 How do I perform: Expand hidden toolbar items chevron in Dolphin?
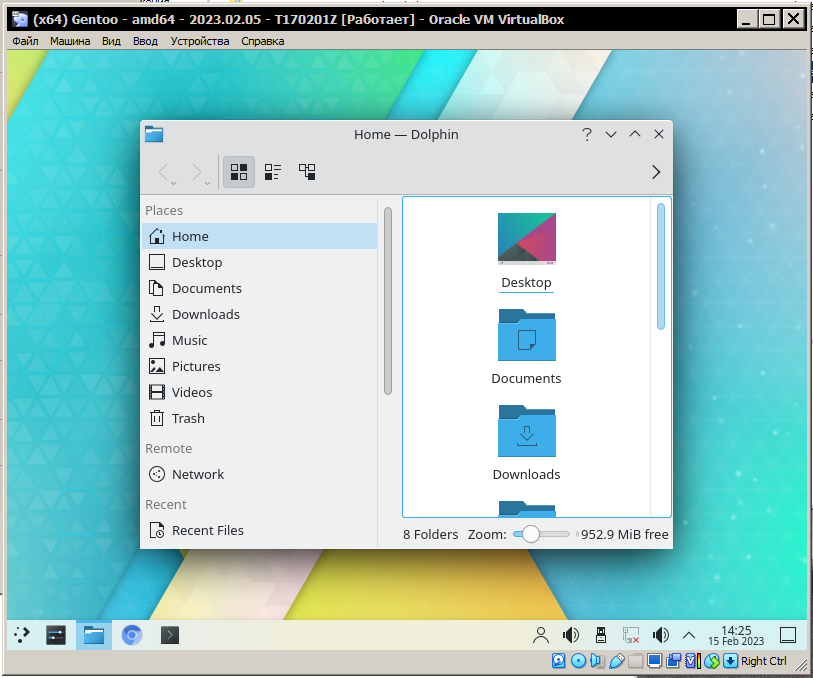[656, 172]
